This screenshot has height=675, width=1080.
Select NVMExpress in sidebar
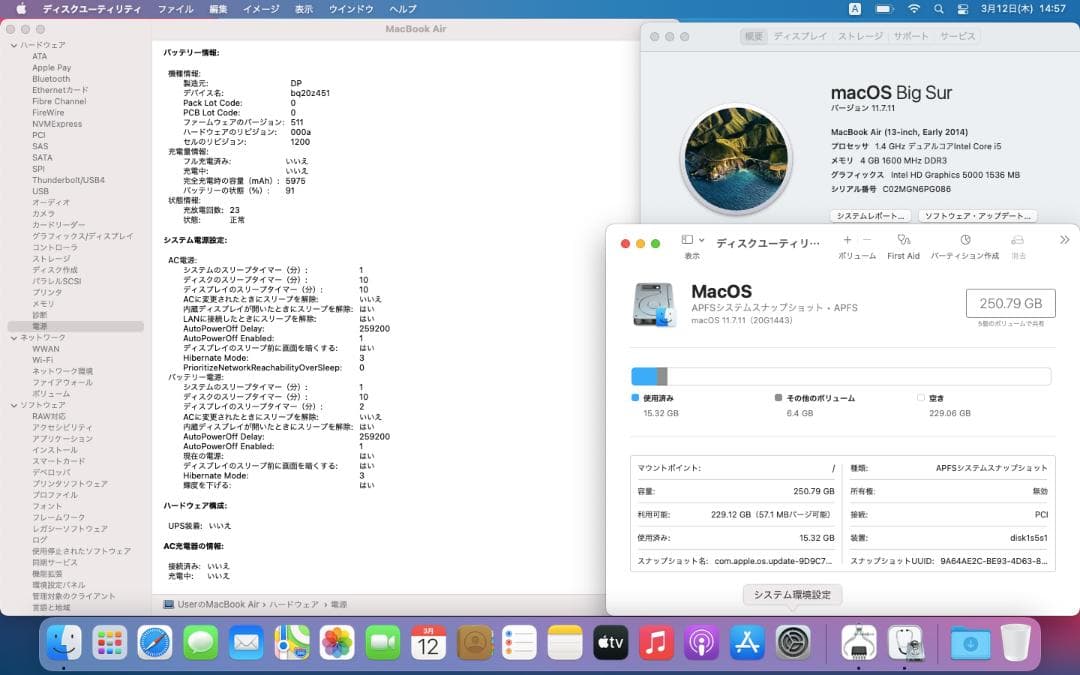[56, 124]
